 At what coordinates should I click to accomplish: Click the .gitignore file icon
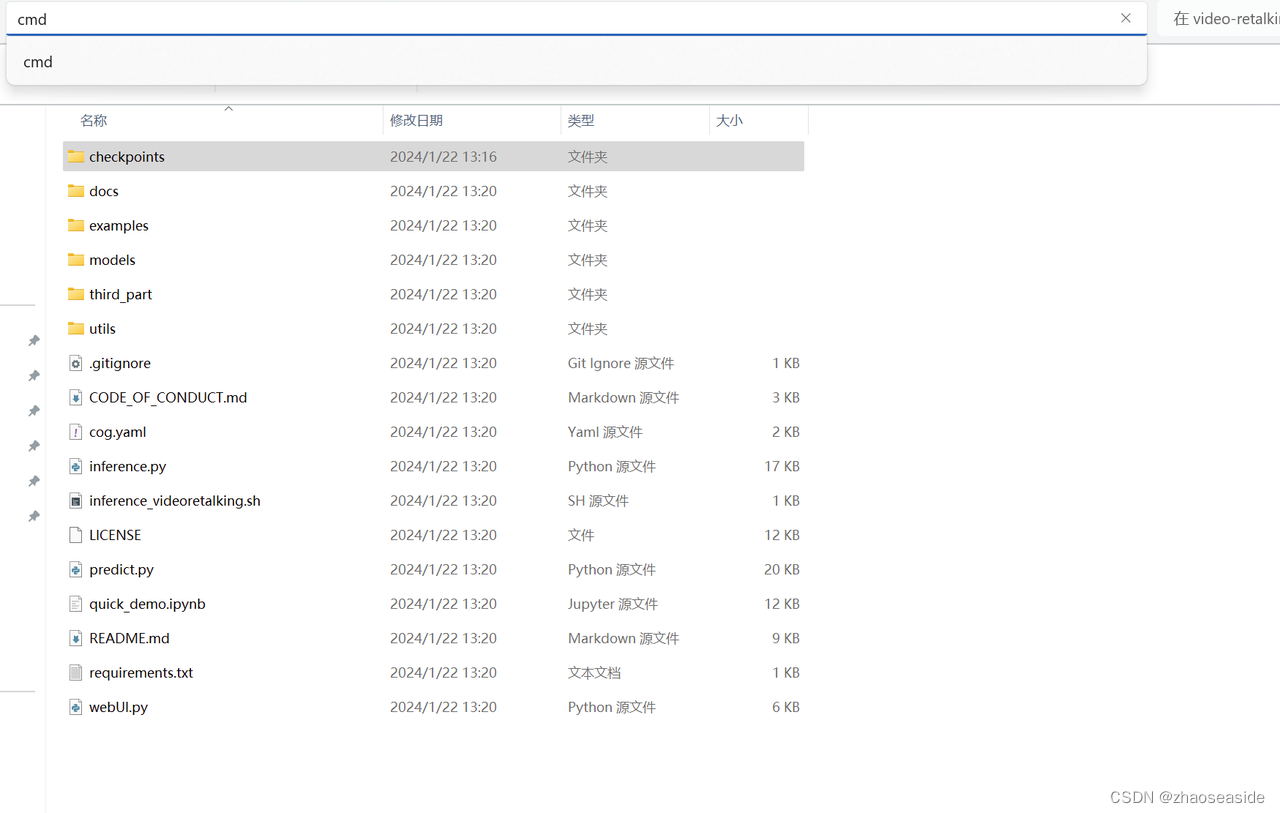coord(76,363)
